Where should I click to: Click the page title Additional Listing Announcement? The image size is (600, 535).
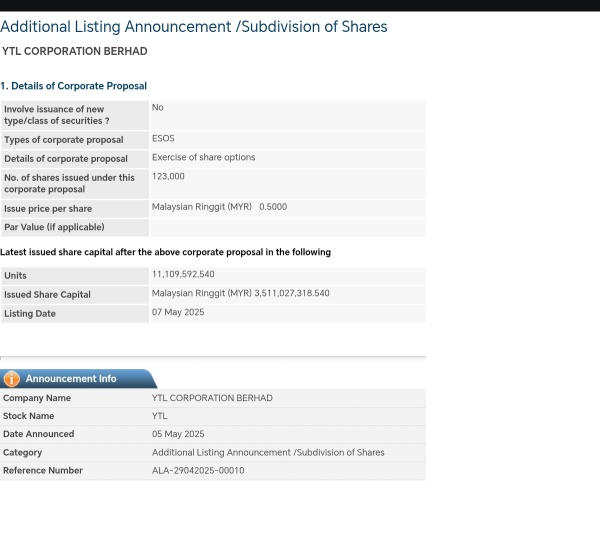(x=194, y=27)
